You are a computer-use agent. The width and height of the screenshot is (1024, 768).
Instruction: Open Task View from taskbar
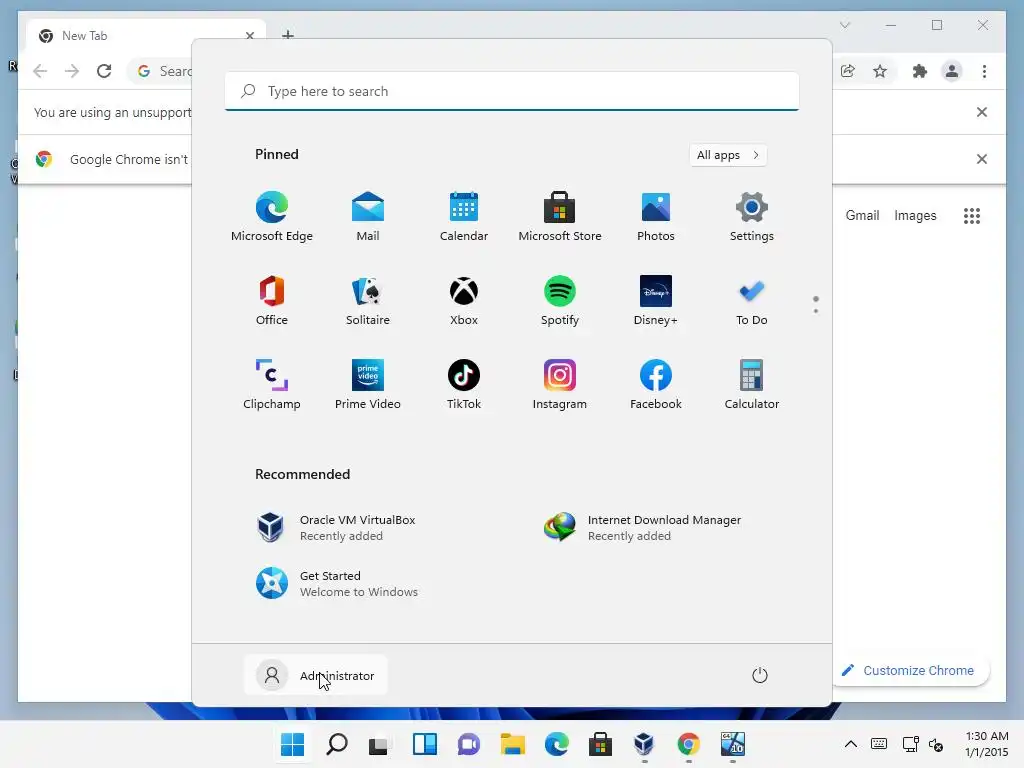379,744
